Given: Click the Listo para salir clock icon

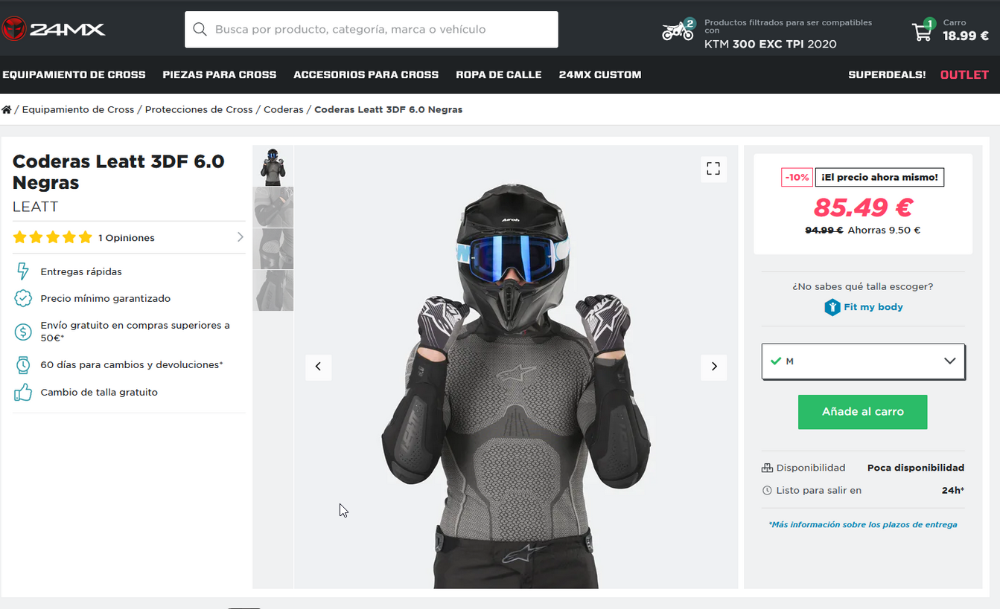Looking at the screenshot, I should click(767, 490).
